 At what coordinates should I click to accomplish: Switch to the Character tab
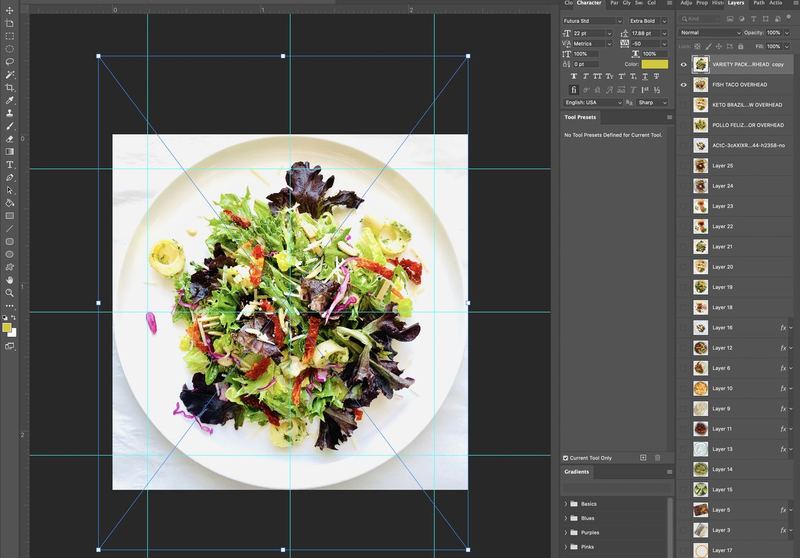click(589, 3)
